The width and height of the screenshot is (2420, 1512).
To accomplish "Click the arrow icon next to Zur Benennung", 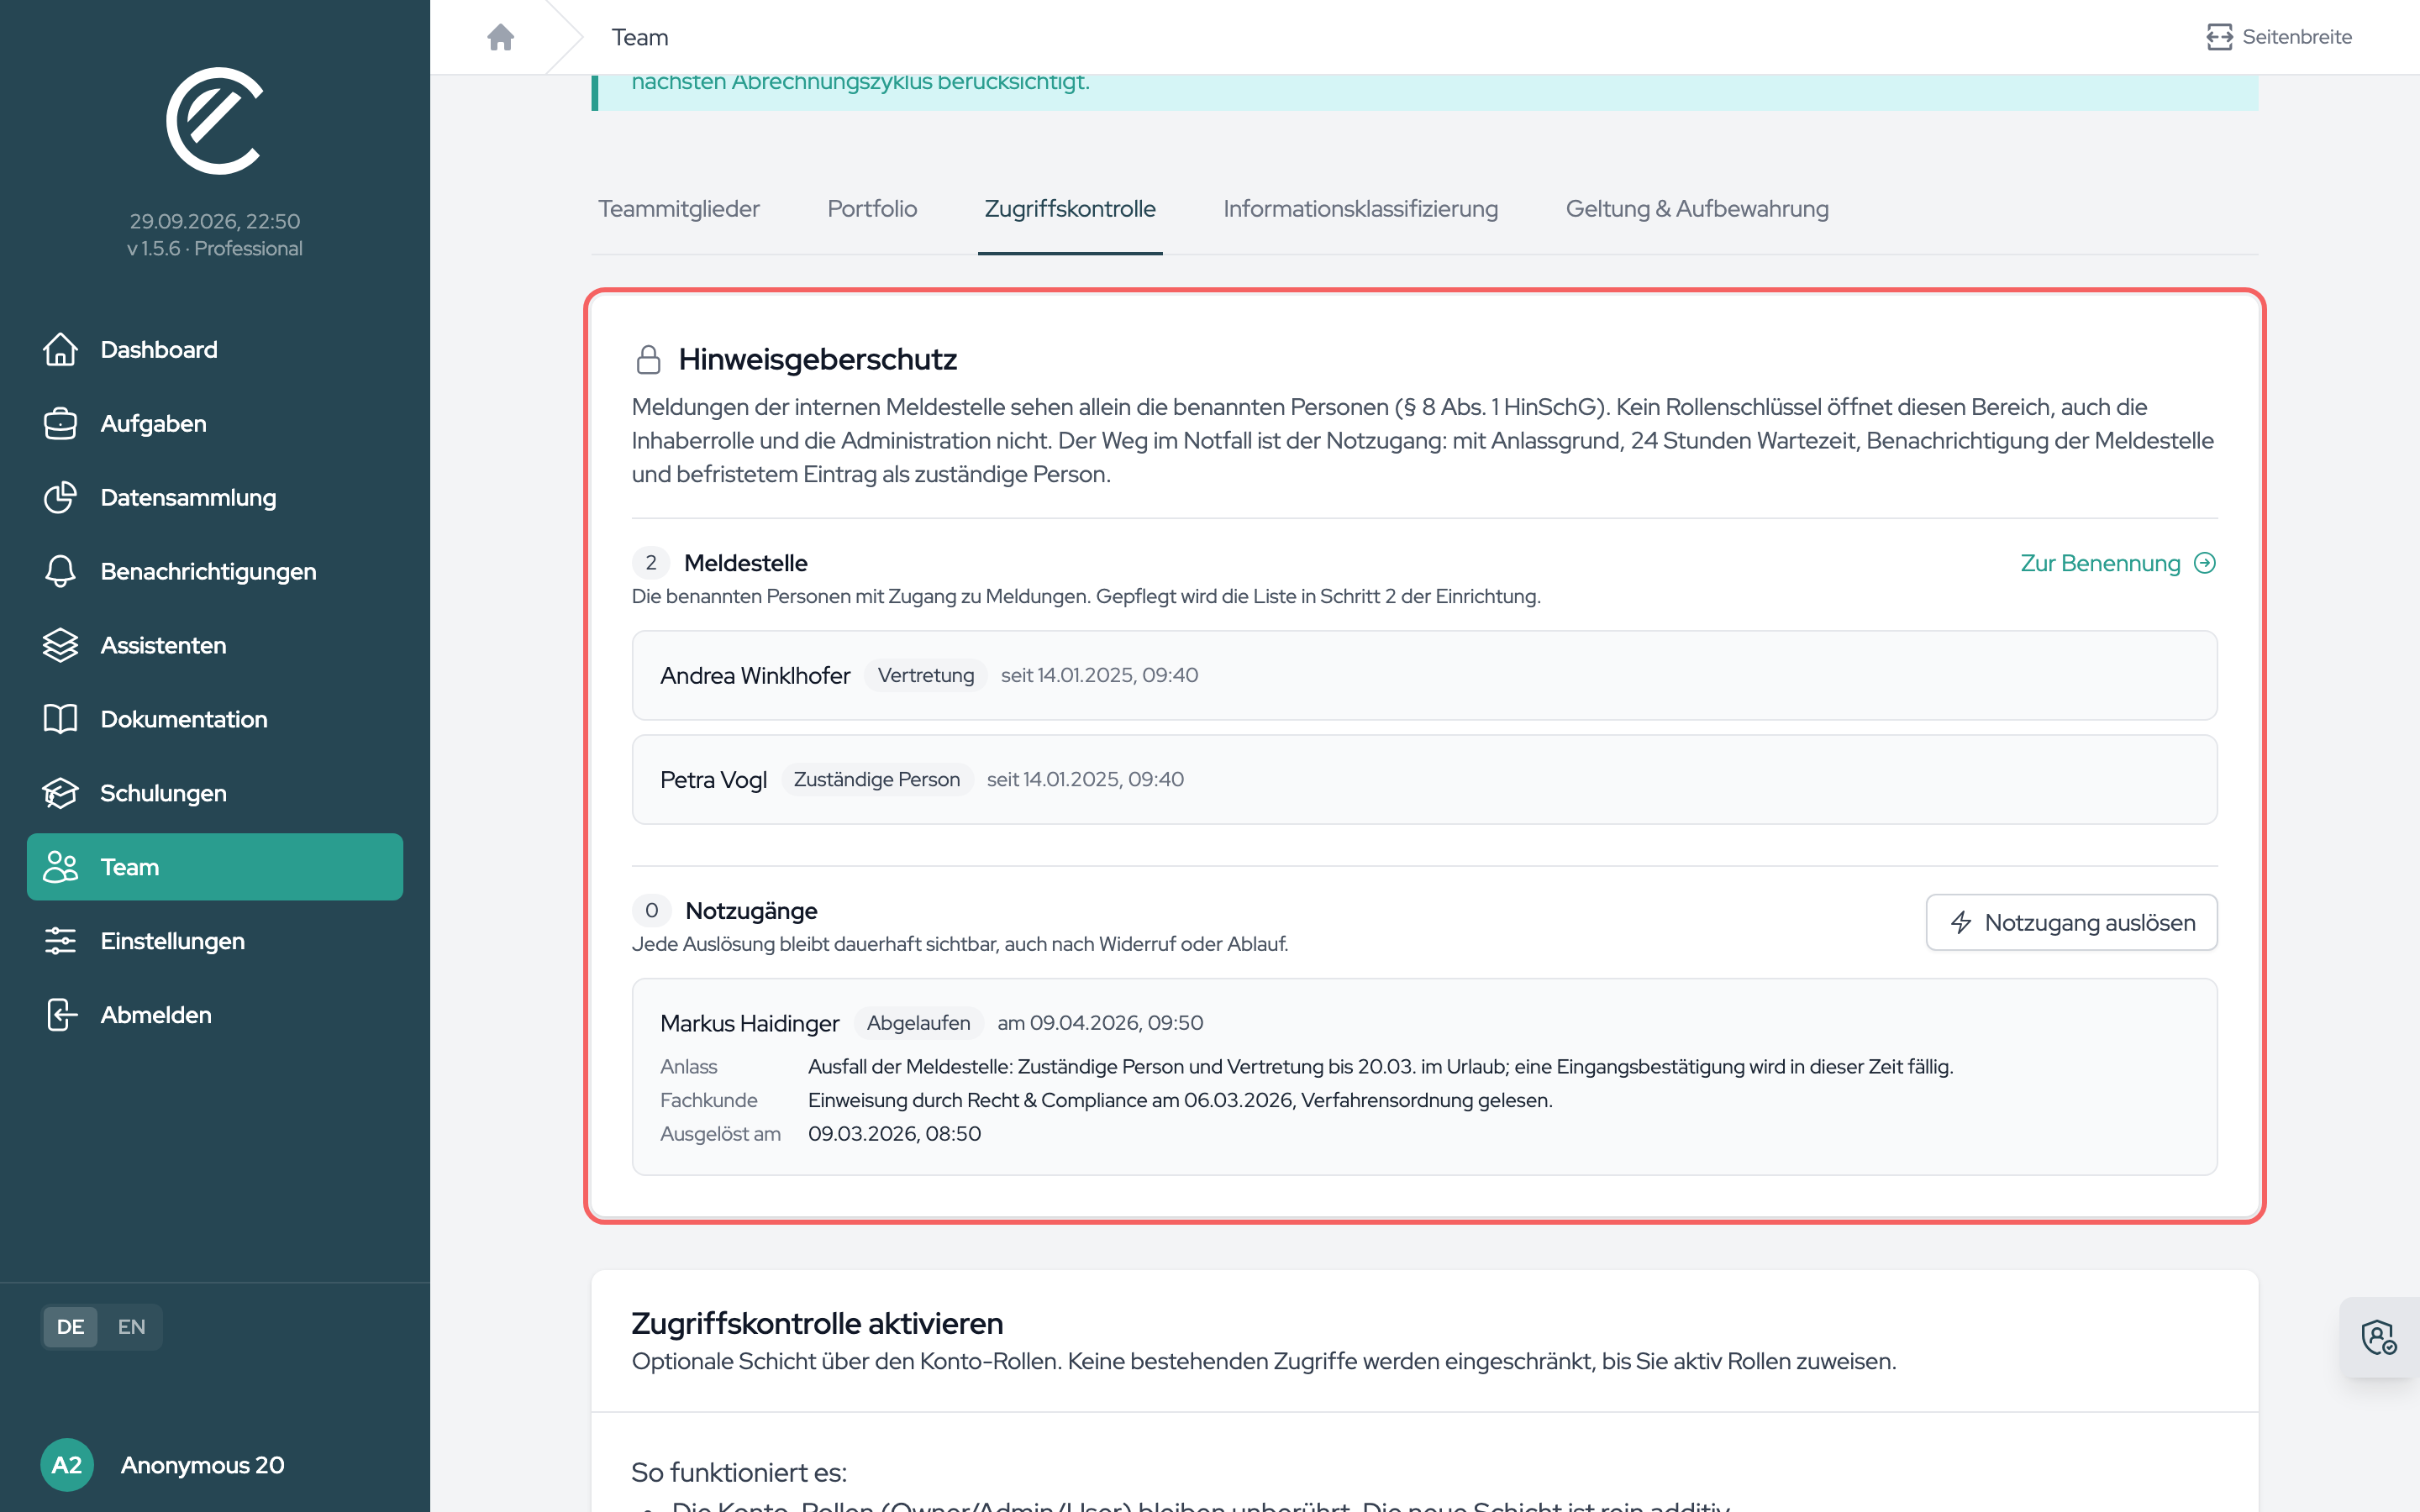I will [x=2205, y=563].
